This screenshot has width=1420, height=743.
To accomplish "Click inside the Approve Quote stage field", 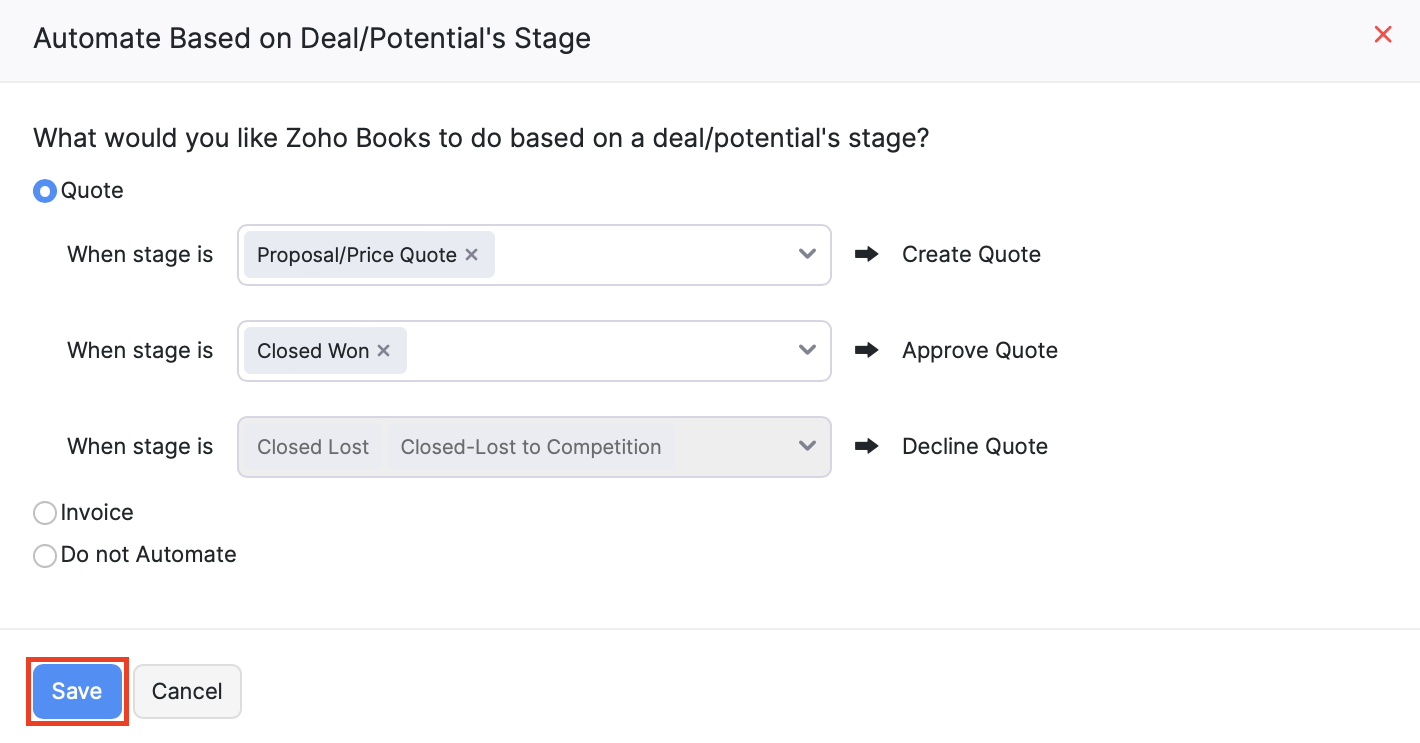I will (600, 351).
